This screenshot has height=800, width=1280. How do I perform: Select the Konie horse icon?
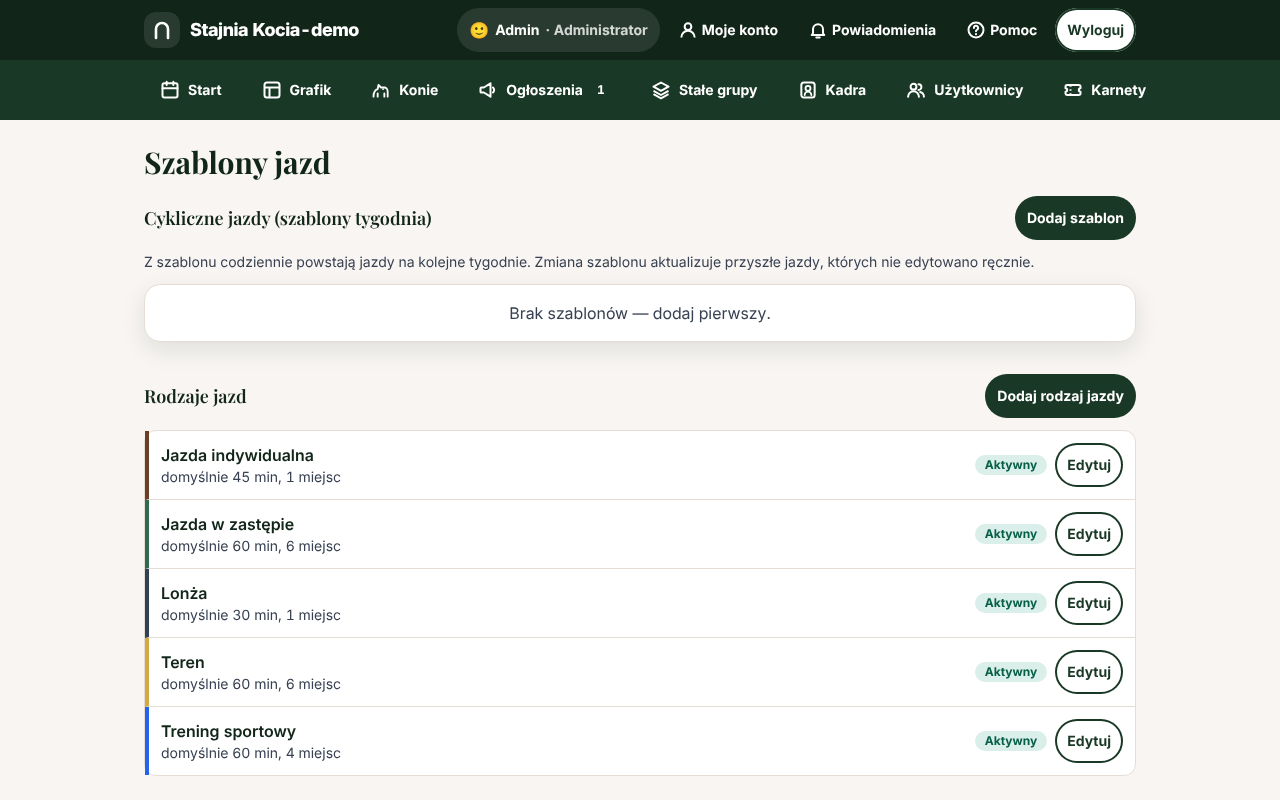tap(381, 90)
